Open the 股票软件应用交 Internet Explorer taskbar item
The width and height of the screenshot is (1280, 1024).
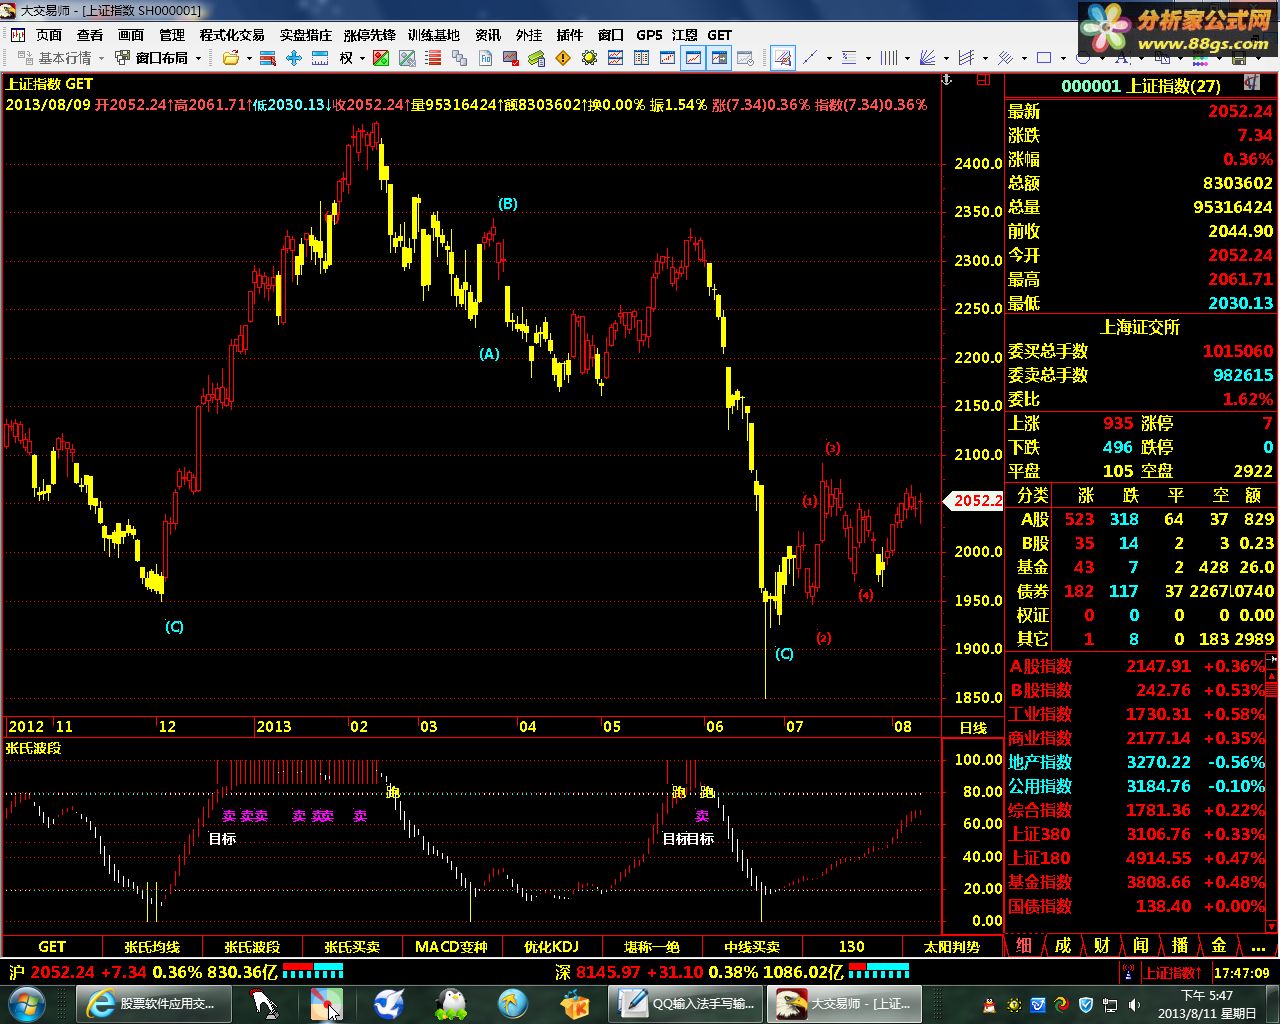click(154, 1003)
